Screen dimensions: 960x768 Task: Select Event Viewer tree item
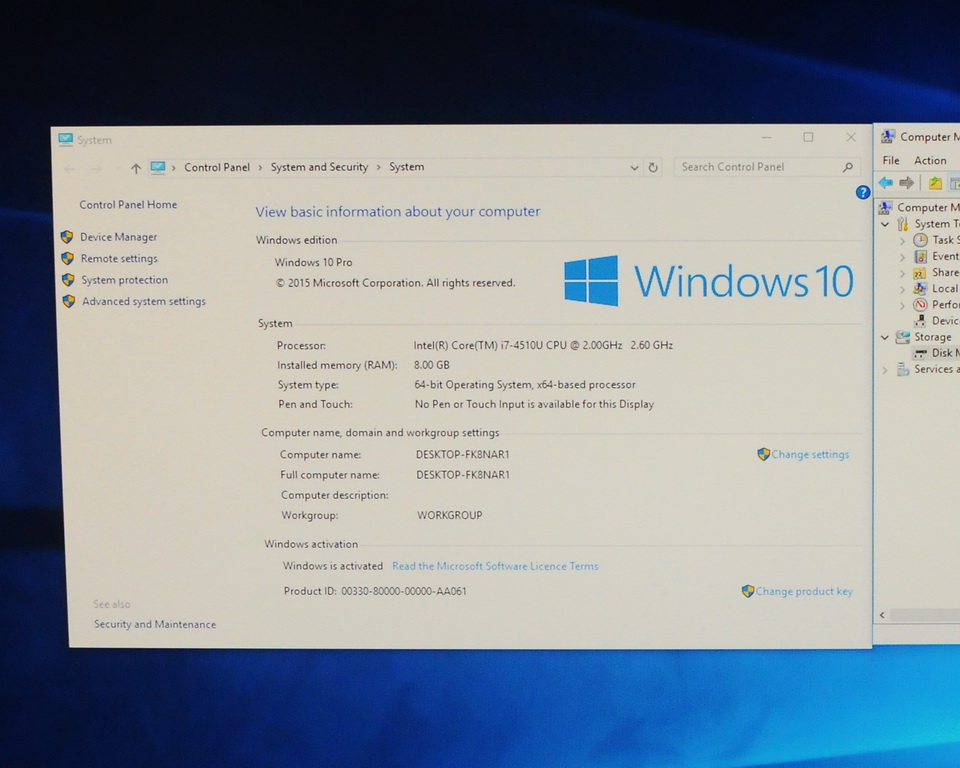(x=945, y=256)
